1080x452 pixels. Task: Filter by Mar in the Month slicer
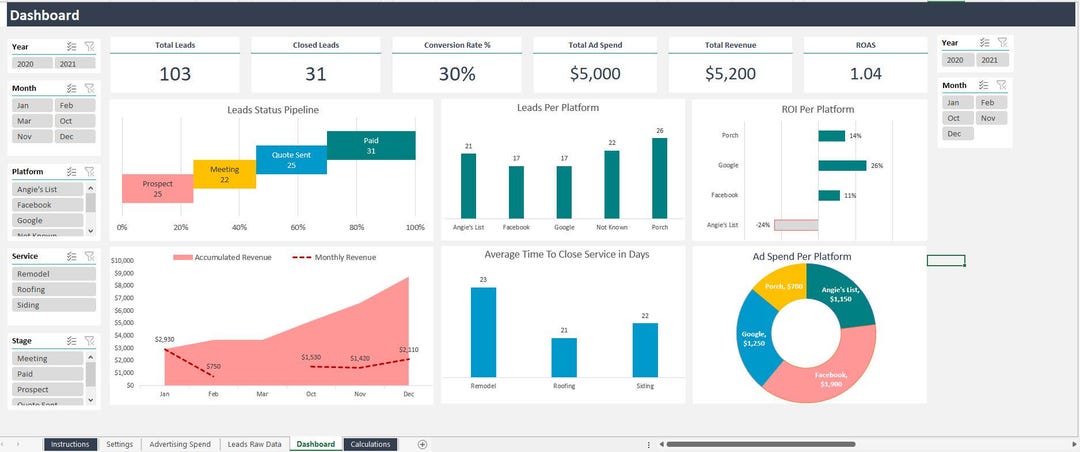[x=32, y=121]
